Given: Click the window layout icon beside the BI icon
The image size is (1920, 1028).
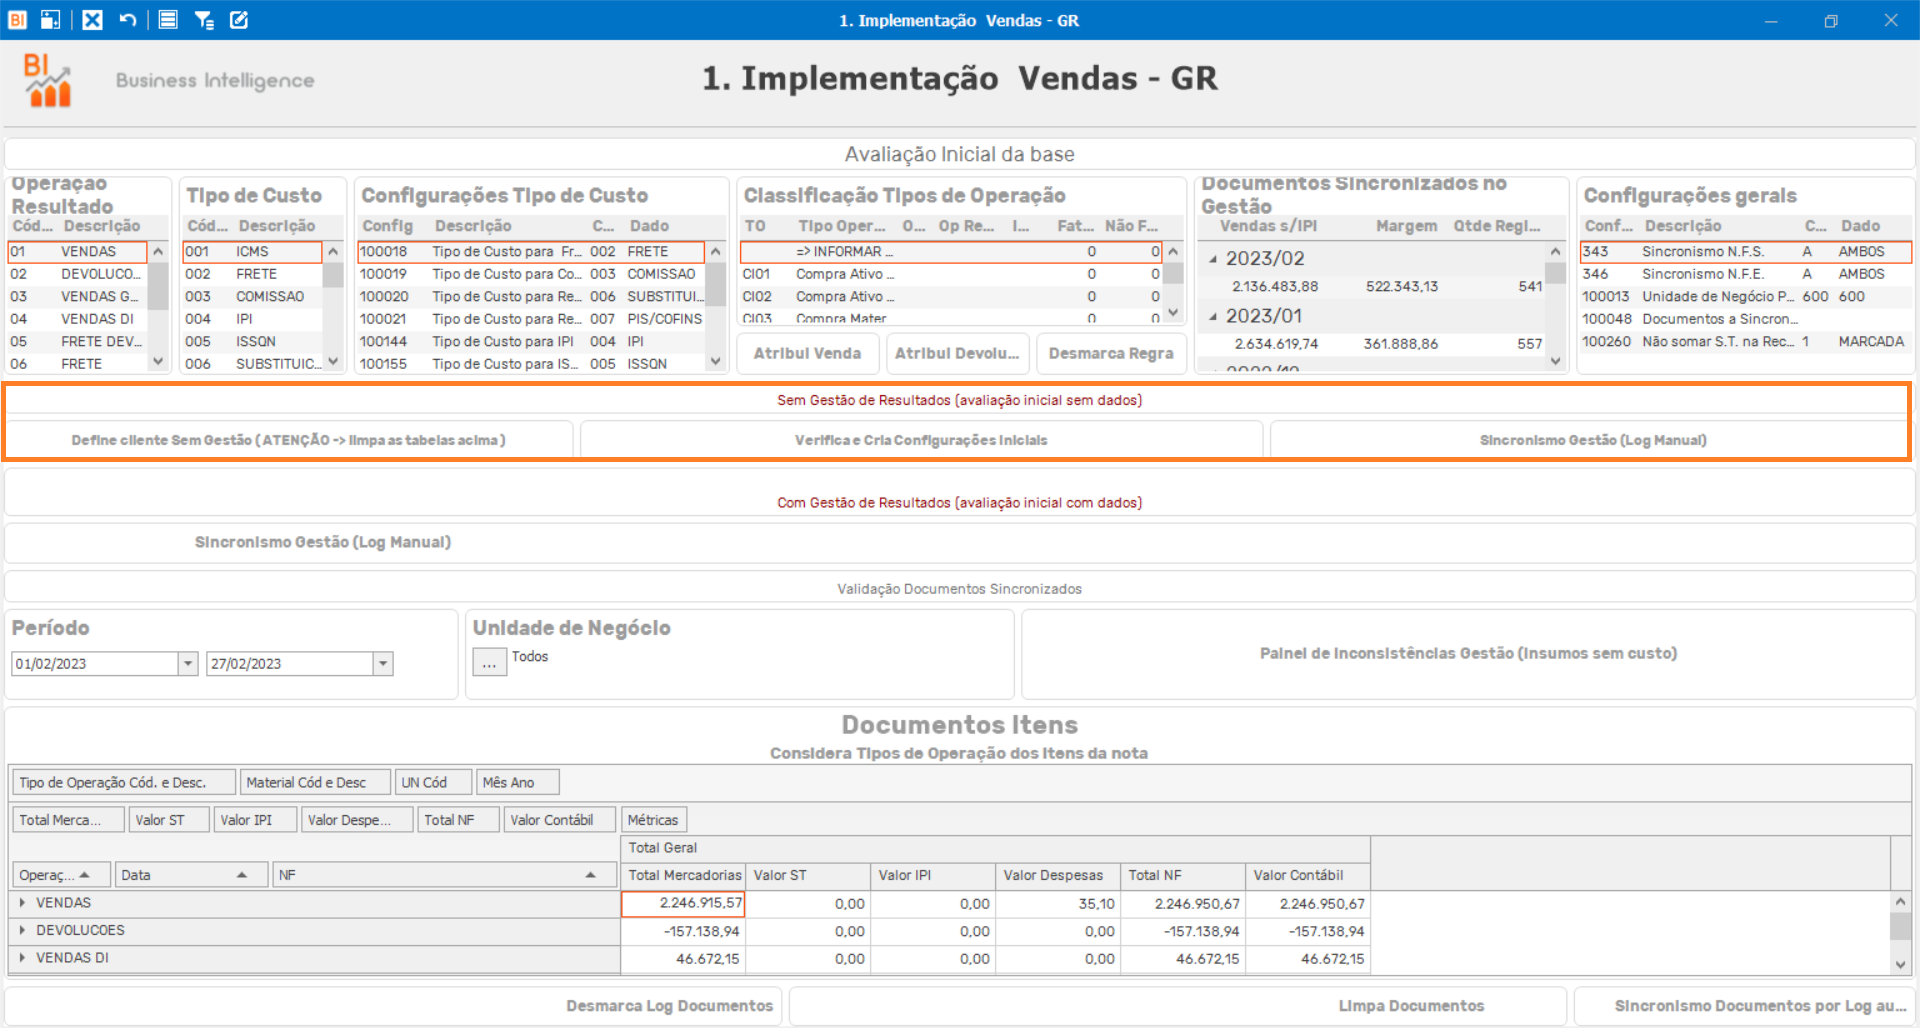Looking at the screenshot, I should pos(50,20).
